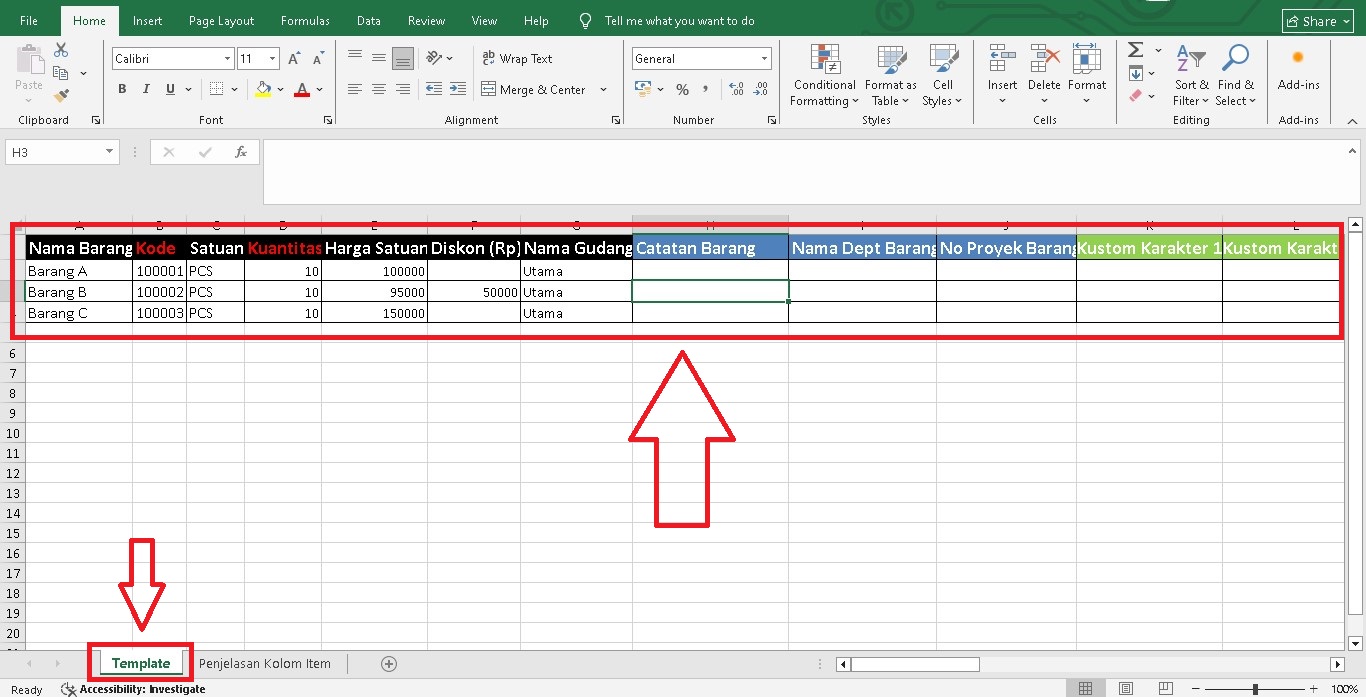Open the Penjelasan Kolom Item sheet tab
This screenshot has width=1366, height=697.
(x=264, y=663)
